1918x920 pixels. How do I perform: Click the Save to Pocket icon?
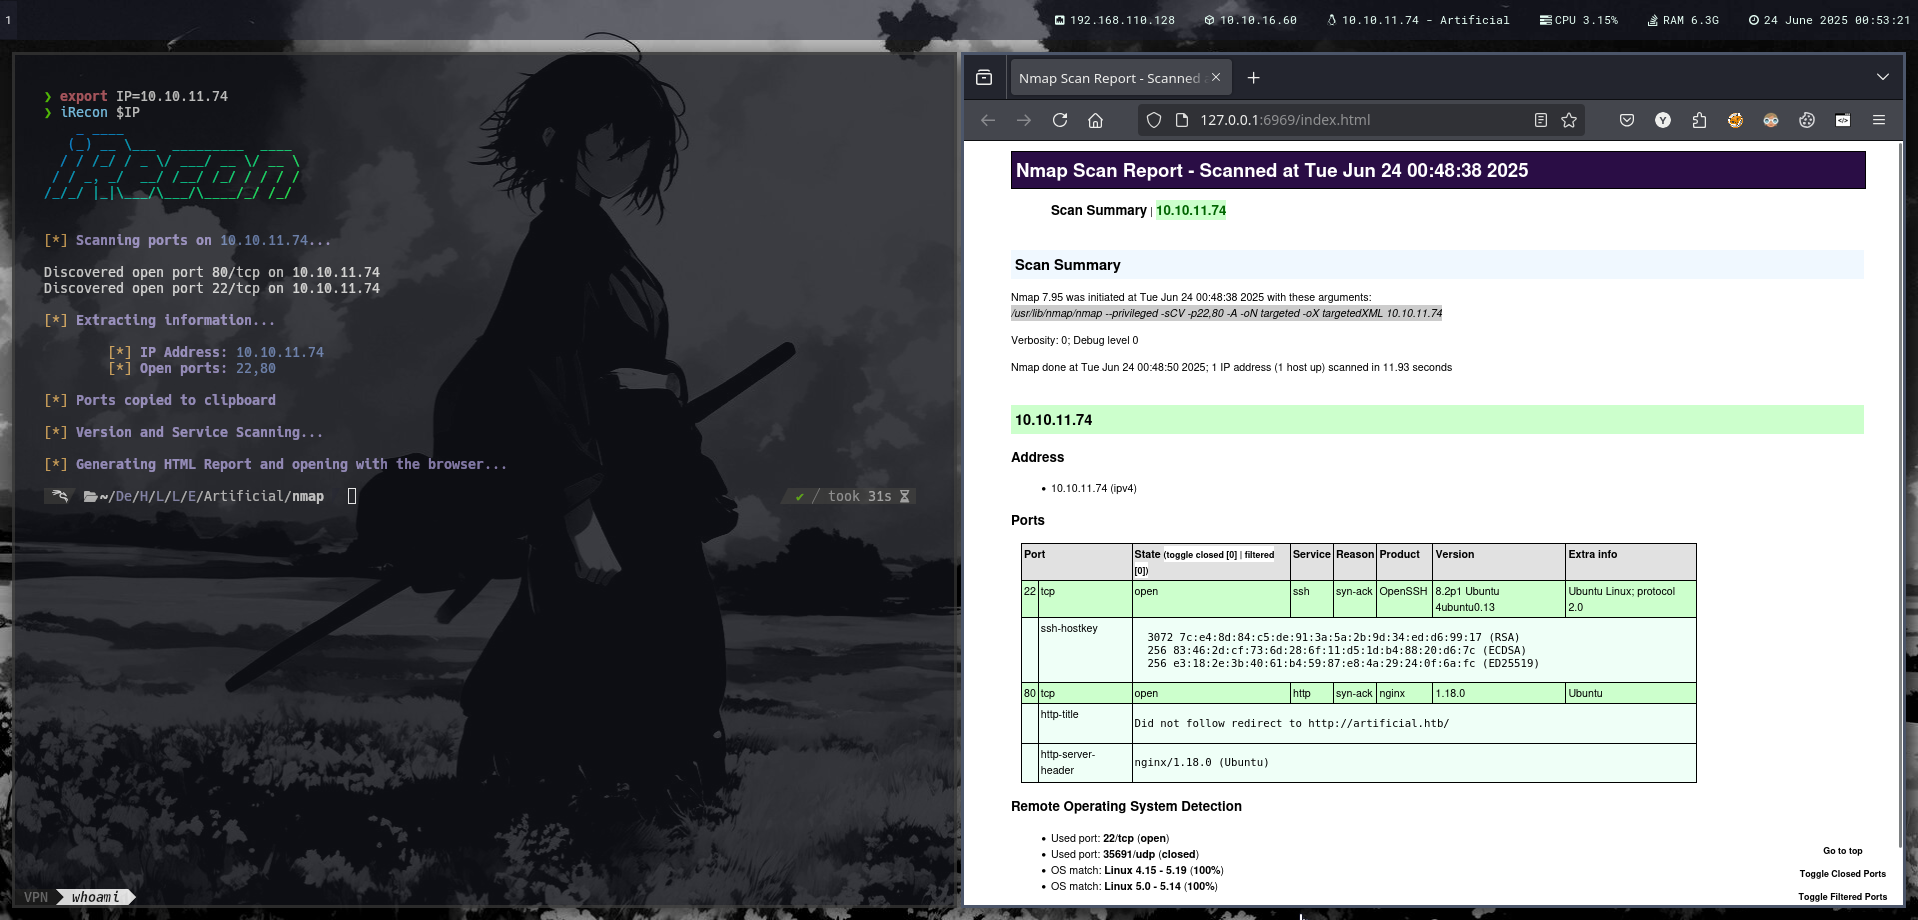pos(1627,120)
